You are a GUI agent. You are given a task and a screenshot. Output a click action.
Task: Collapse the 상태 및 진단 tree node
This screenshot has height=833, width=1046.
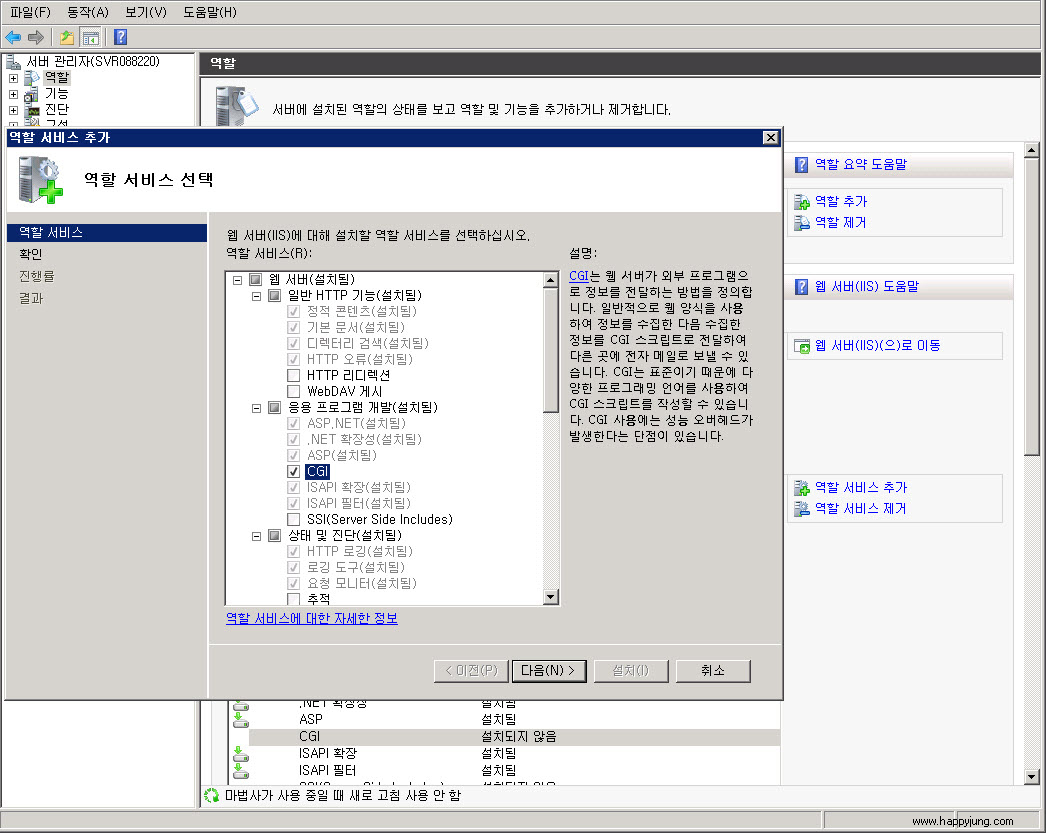[256, 536]
